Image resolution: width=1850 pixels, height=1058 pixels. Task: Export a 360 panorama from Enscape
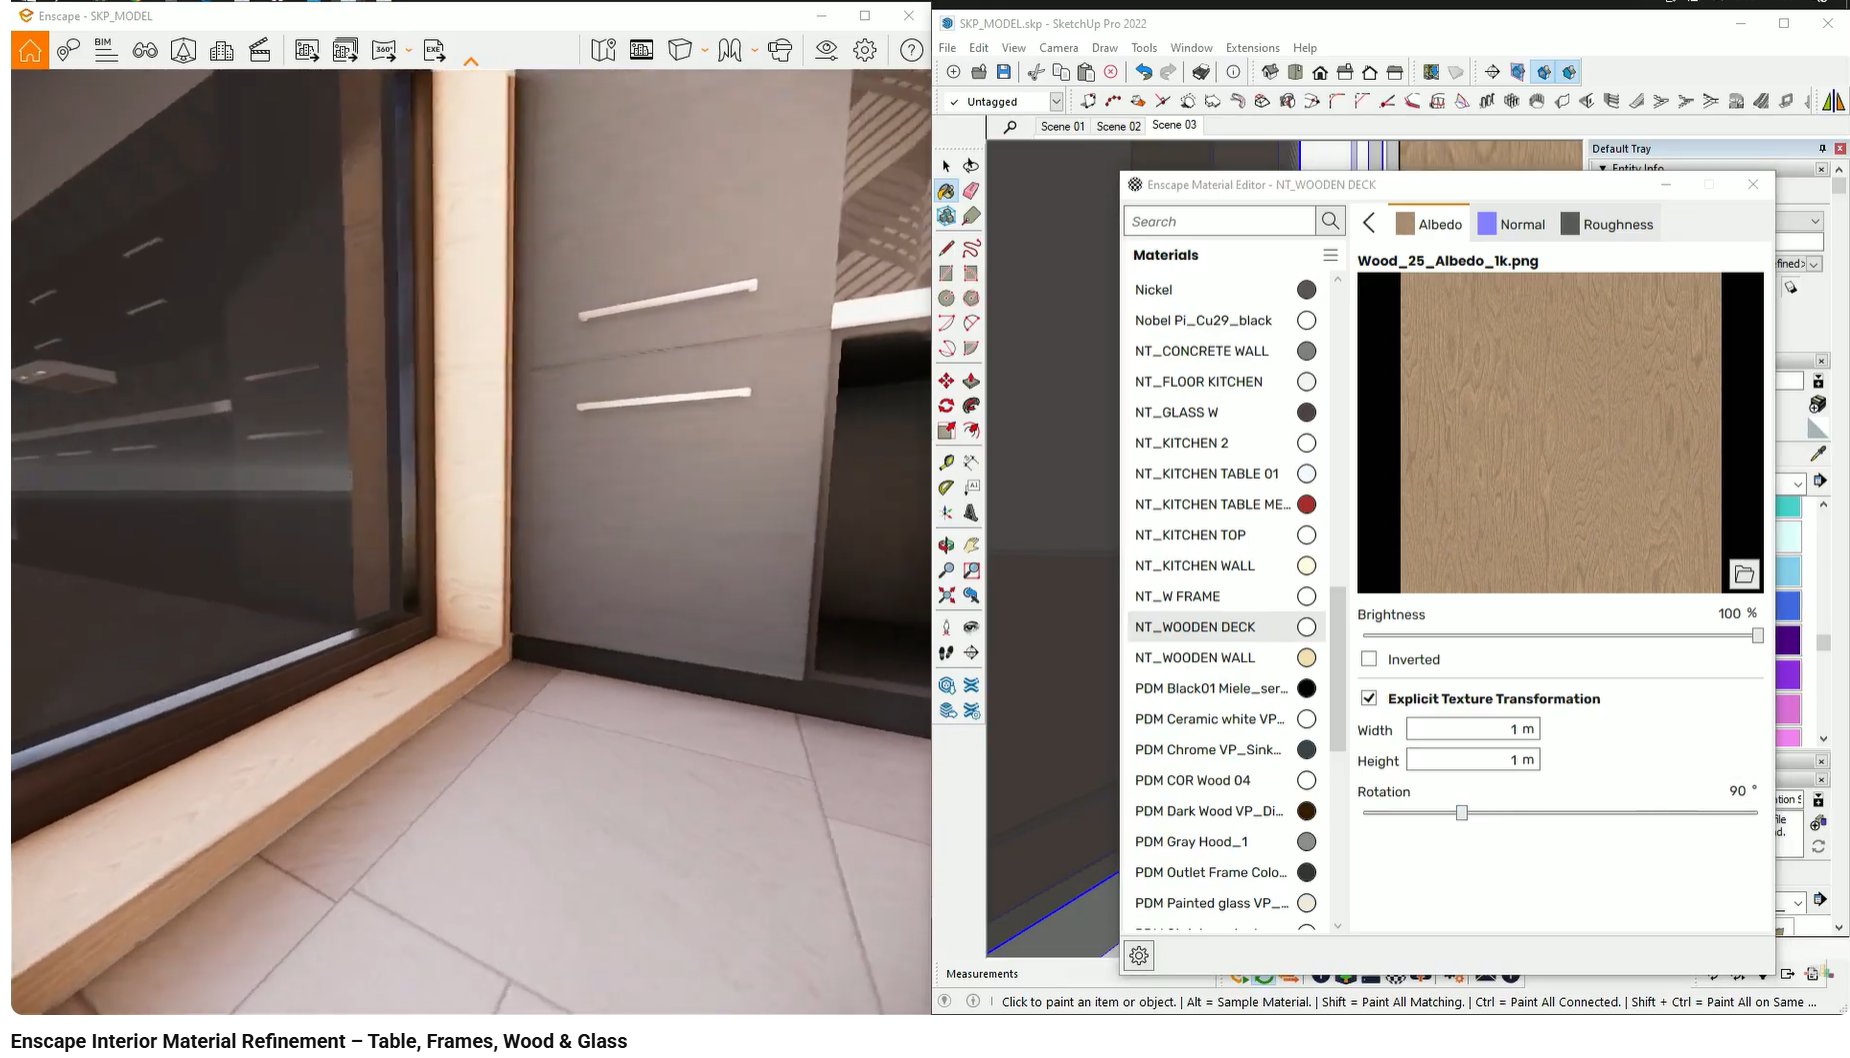tap(385, 50)
